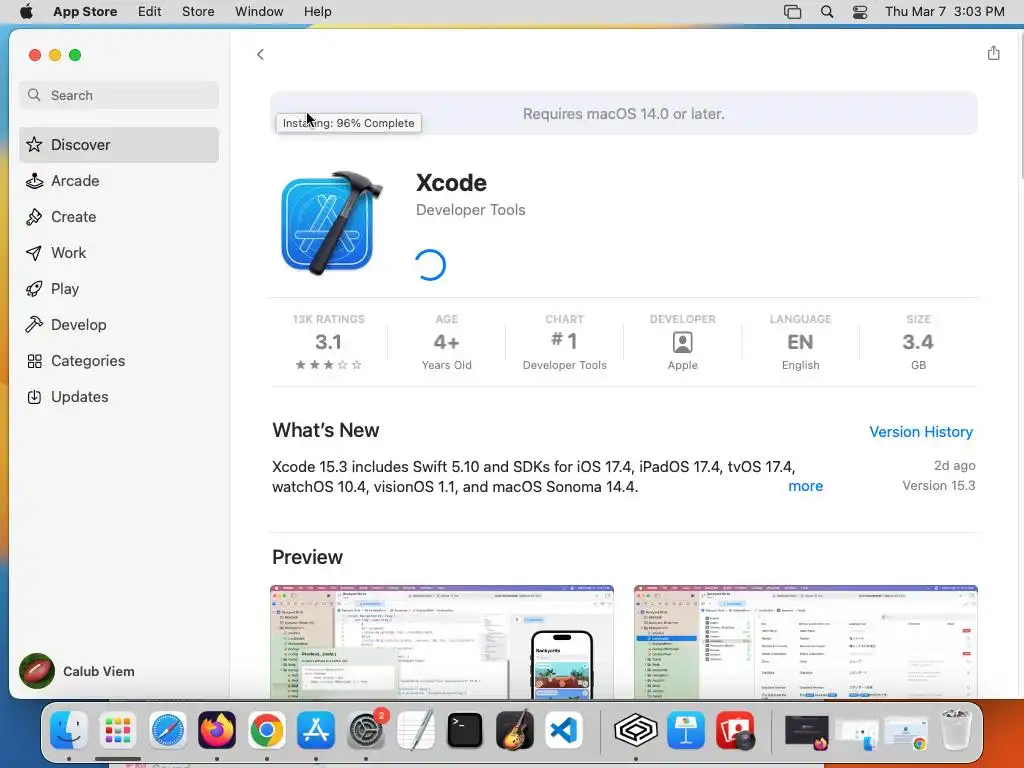Restore minimized Finder window in Dock
The image size is (1024, 768).
pyautogui.click(x=857, y=733)
